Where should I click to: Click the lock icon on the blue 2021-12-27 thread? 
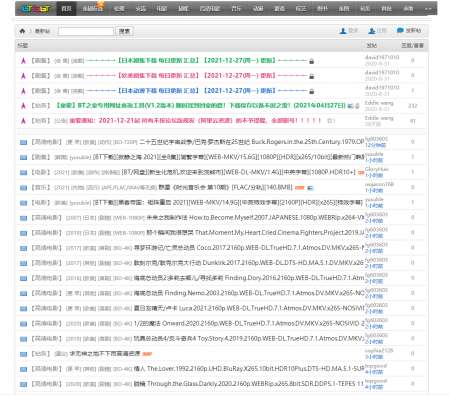pos(311,91)
